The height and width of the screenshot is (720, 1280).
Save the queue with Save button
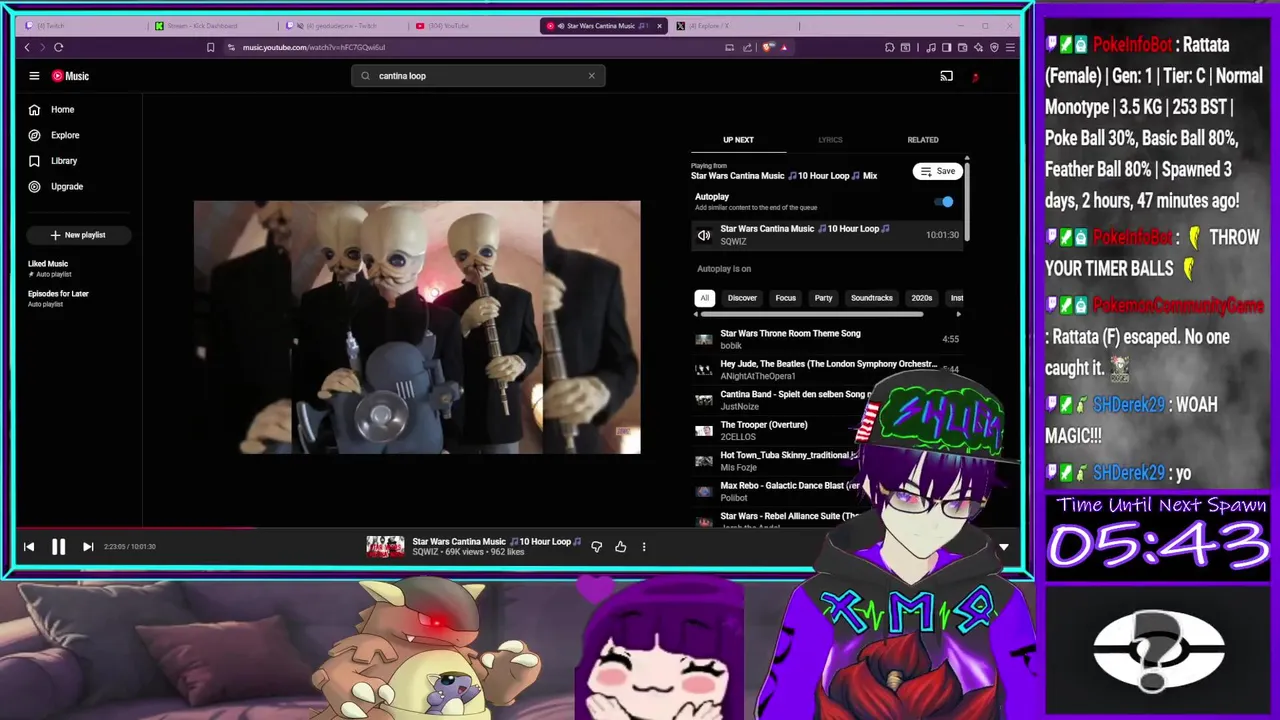938,171
